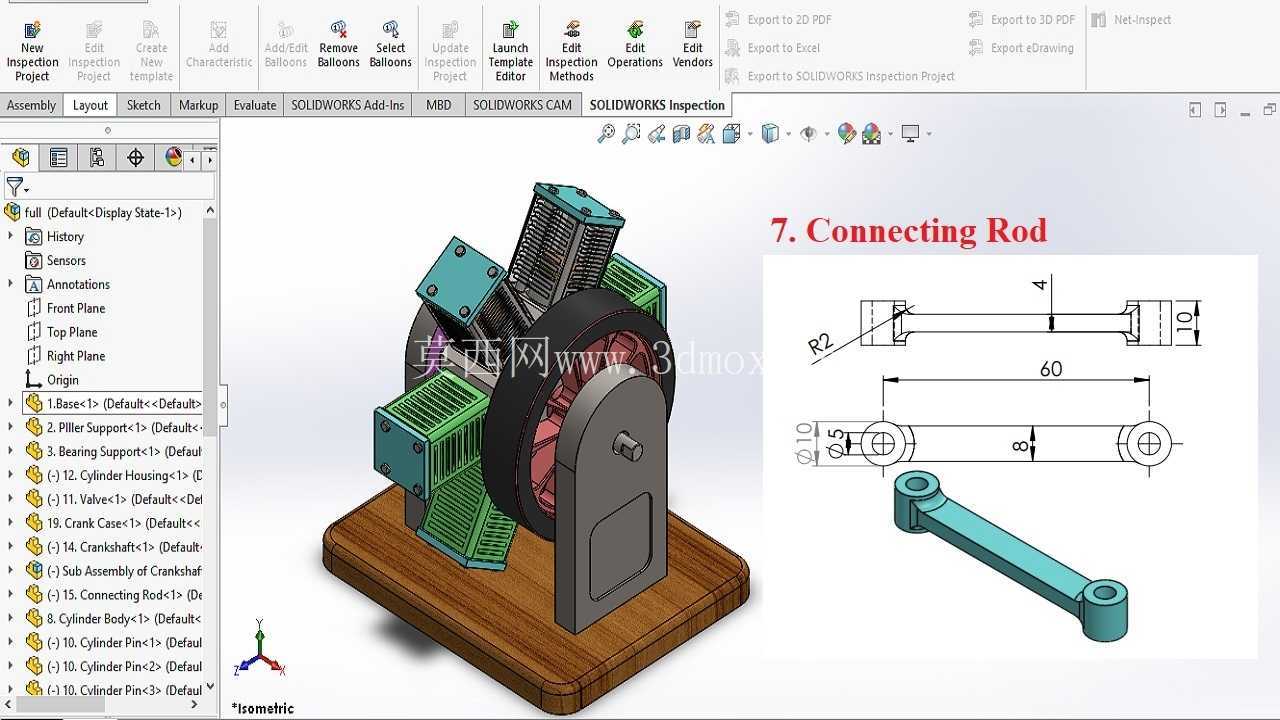Viewport: 1280px width, 720px height.
Task: Open Edit Inspection Methods
Action: [x=572, y=50]
